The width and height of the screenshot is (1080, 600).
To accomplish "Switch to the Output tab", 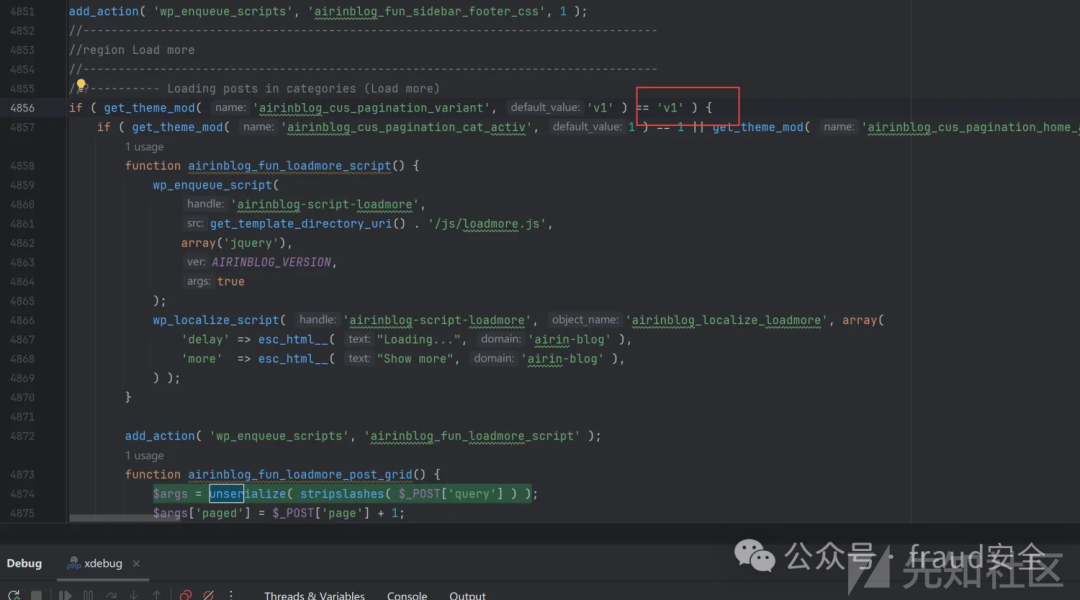I will click(x=467, y=596).
